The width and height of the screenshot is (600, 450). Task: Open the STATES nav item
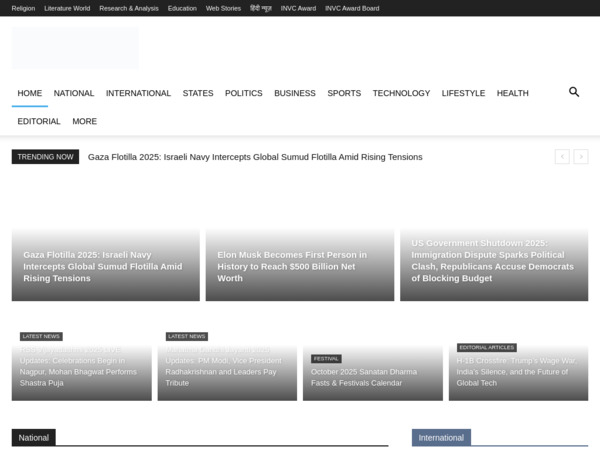[x=198, y=93]
